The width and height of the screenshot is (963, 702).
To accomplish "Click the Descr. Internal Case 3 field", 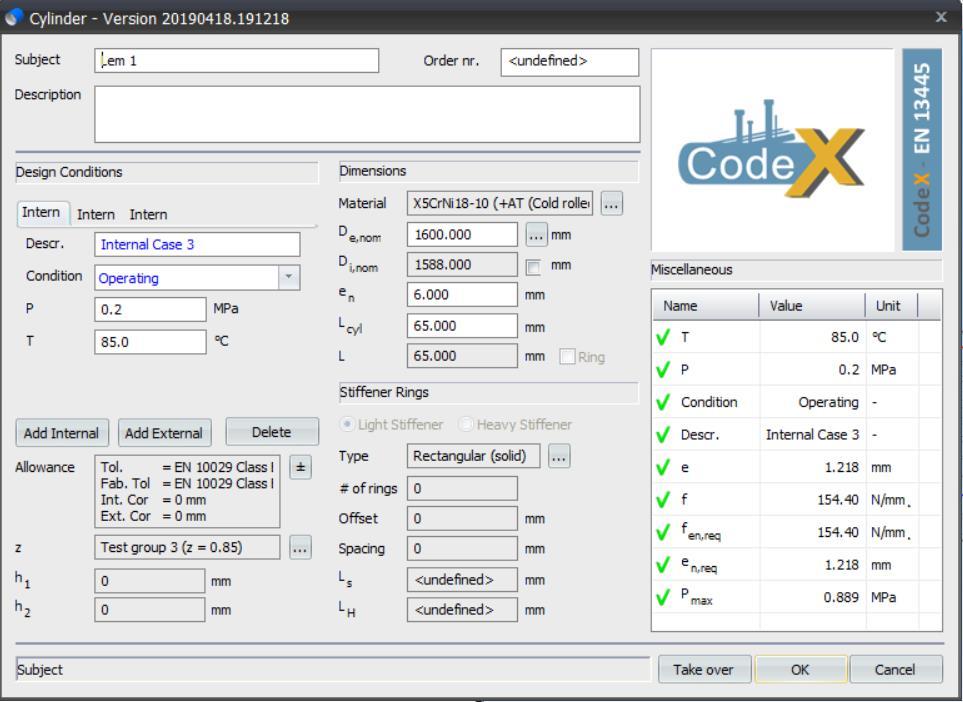I will pyautogui.click(x=197, y=244).
